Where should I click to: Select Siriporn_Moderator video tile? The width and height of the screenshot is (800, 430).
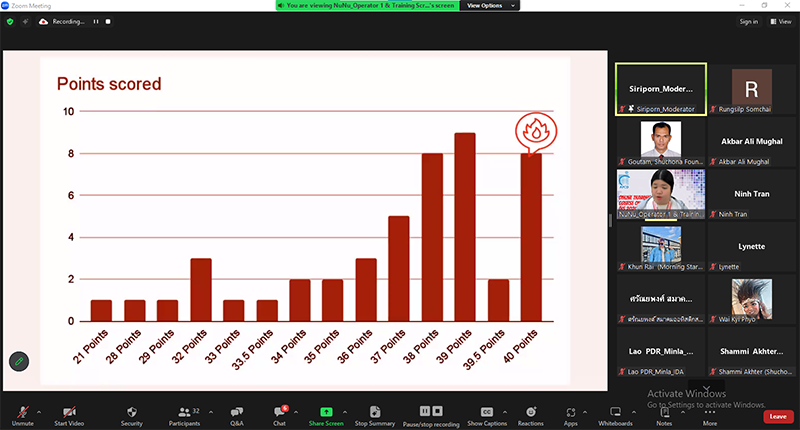661,89
